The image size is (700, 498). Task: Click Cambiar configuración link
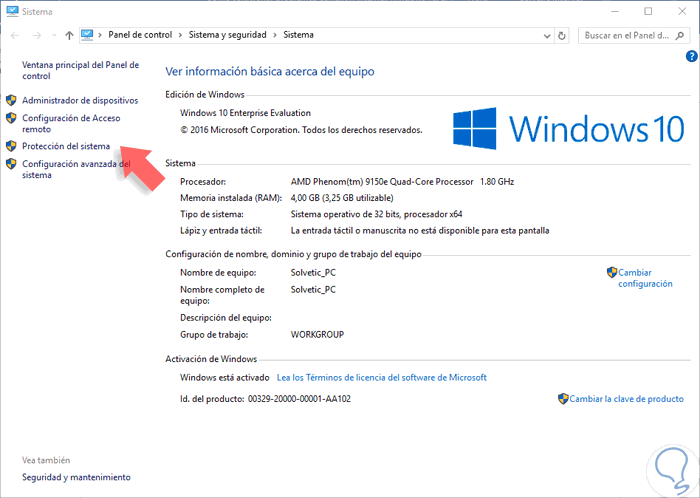pos(645,278)
